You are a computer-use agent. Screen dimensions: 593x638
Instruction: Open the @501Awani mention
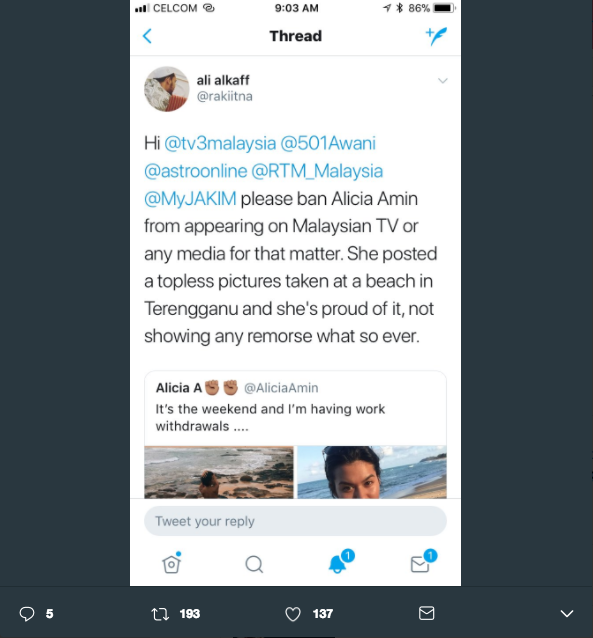tap(328, 143)
